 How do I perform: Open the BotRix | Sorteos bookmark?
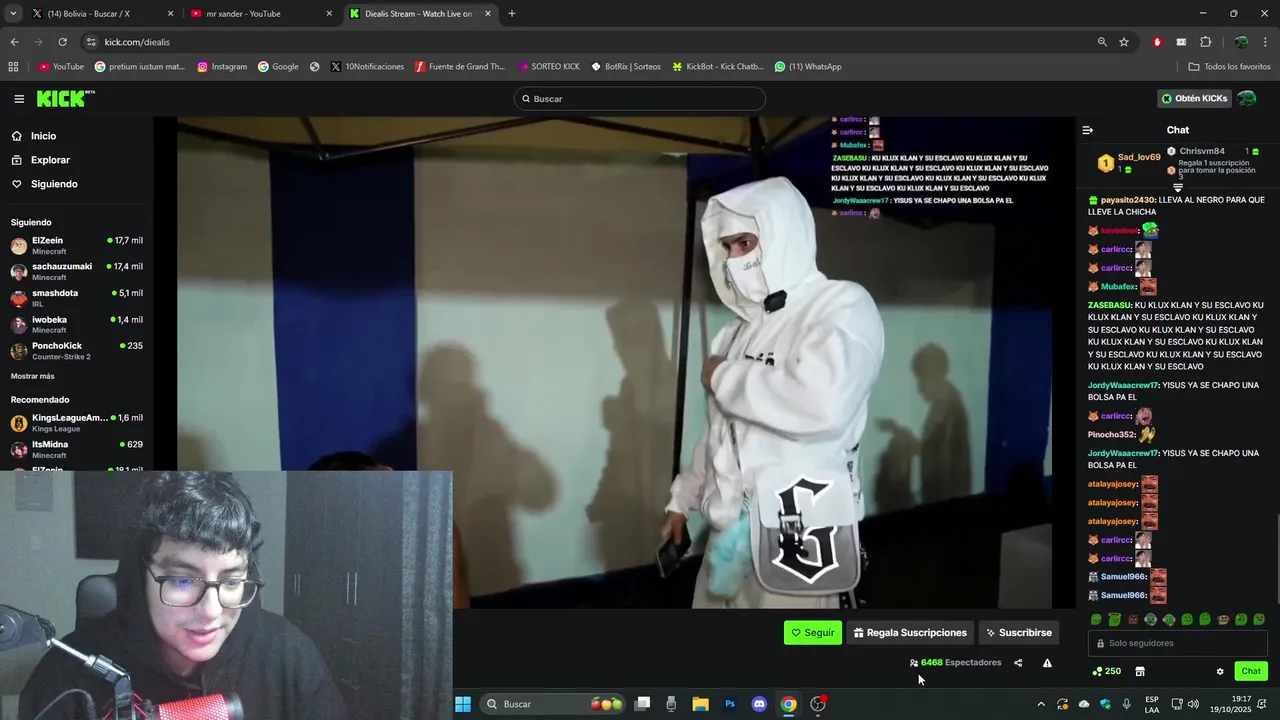tap(626, 67)
